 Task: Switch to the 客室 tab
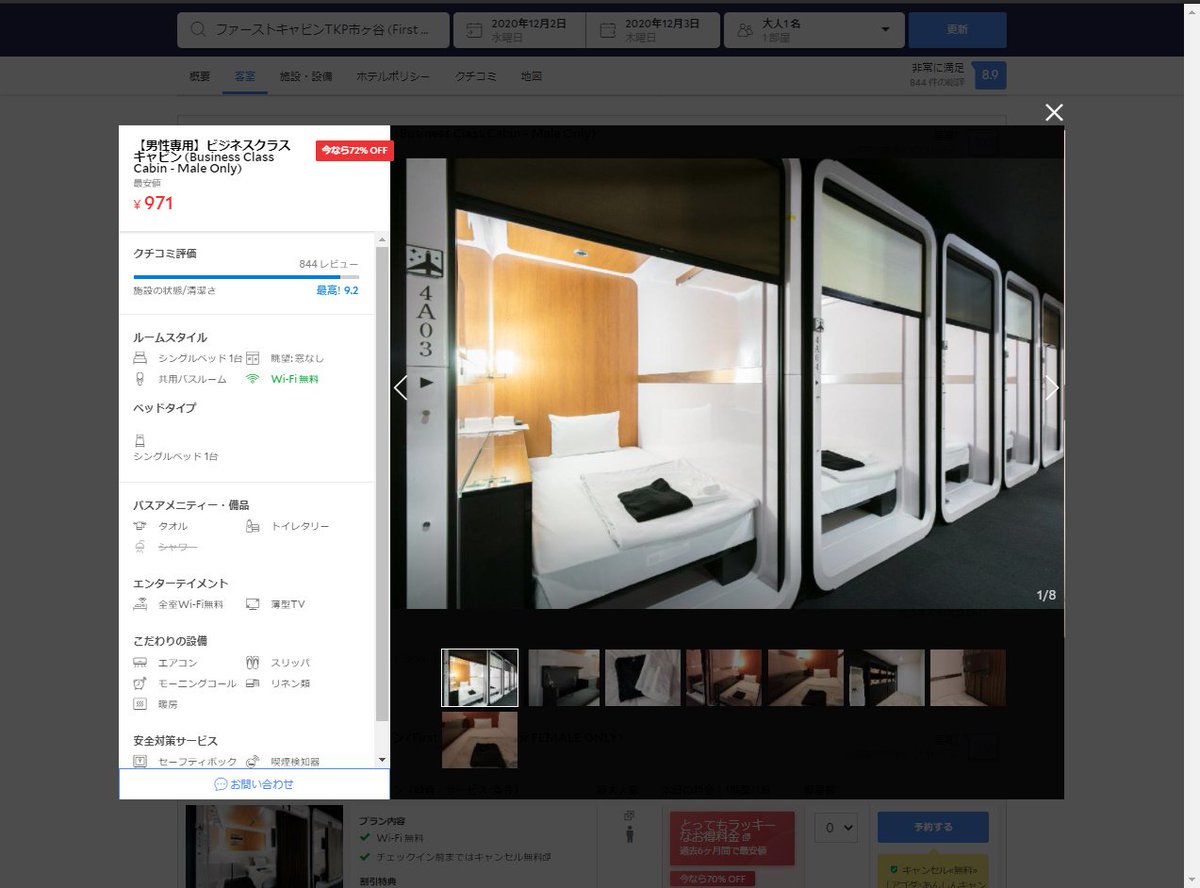coord(244,76)
